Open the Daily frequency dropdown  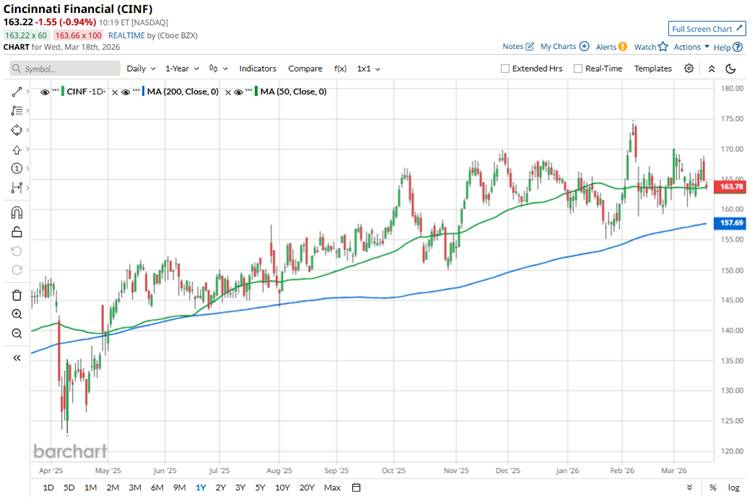pos(139,69)
